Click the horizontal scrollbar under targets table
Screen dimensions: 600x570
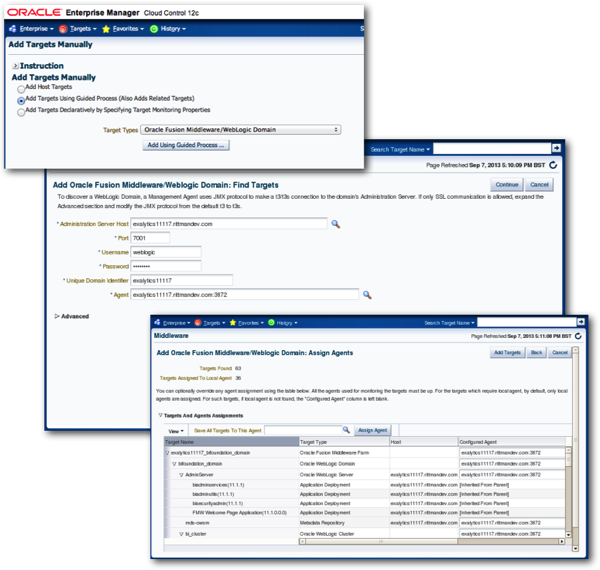(432, 541)
